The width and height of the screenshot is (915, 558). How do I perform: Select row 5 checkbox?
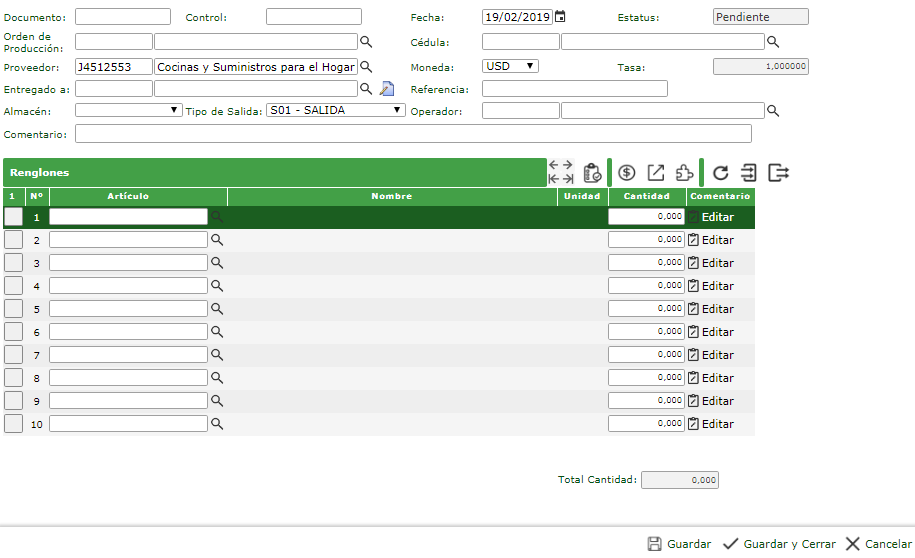(13, 308)
